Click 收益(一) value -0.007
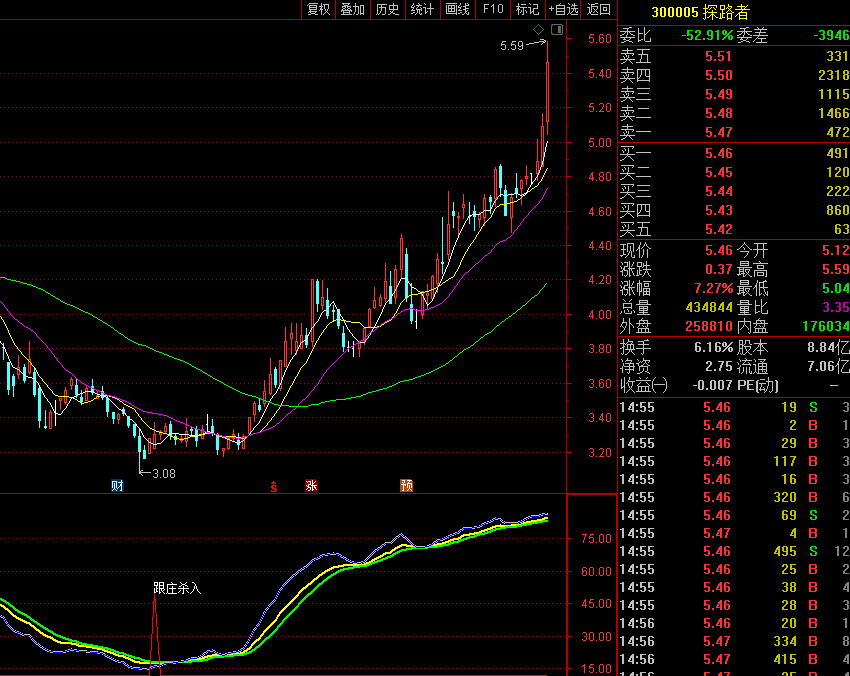This screenshot has height=676, width=850. coord(712,385)
